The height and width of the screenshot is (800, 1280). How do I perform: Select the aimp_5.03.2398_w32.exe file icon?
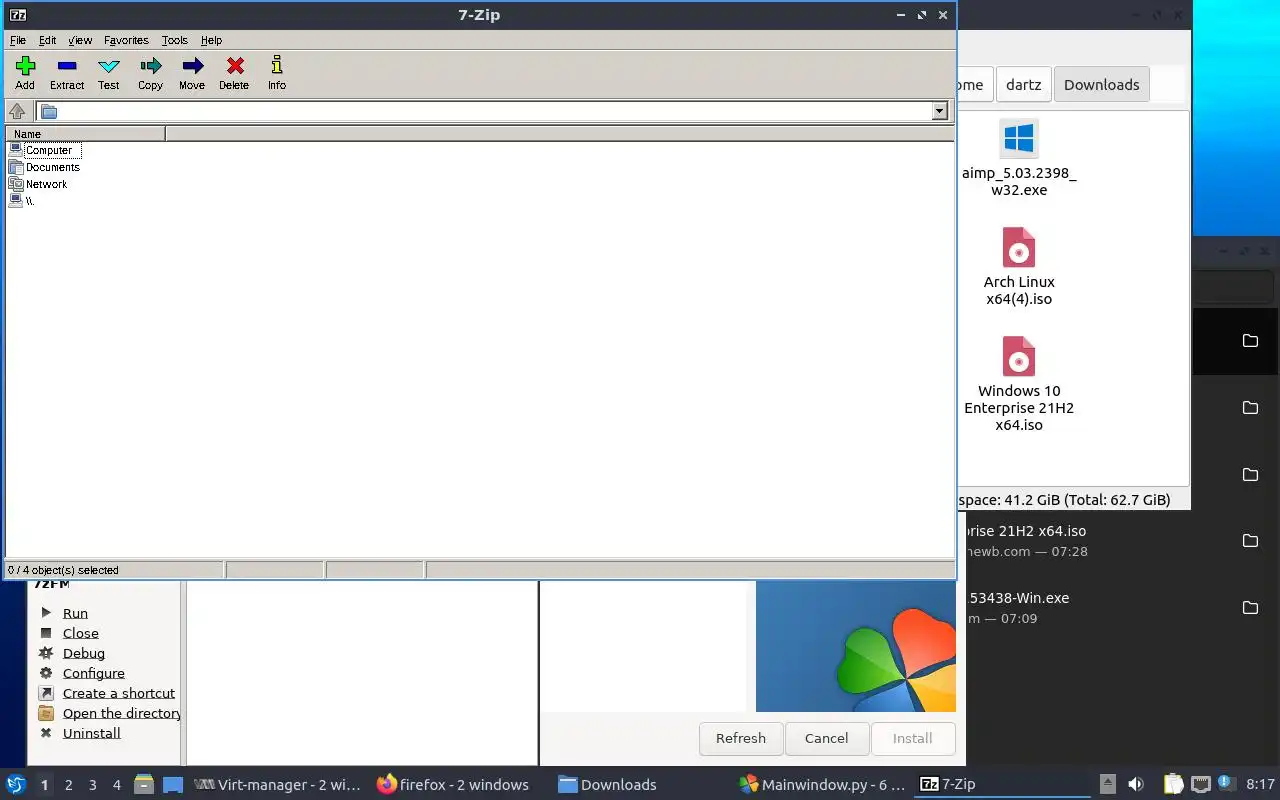point(1019,139)
